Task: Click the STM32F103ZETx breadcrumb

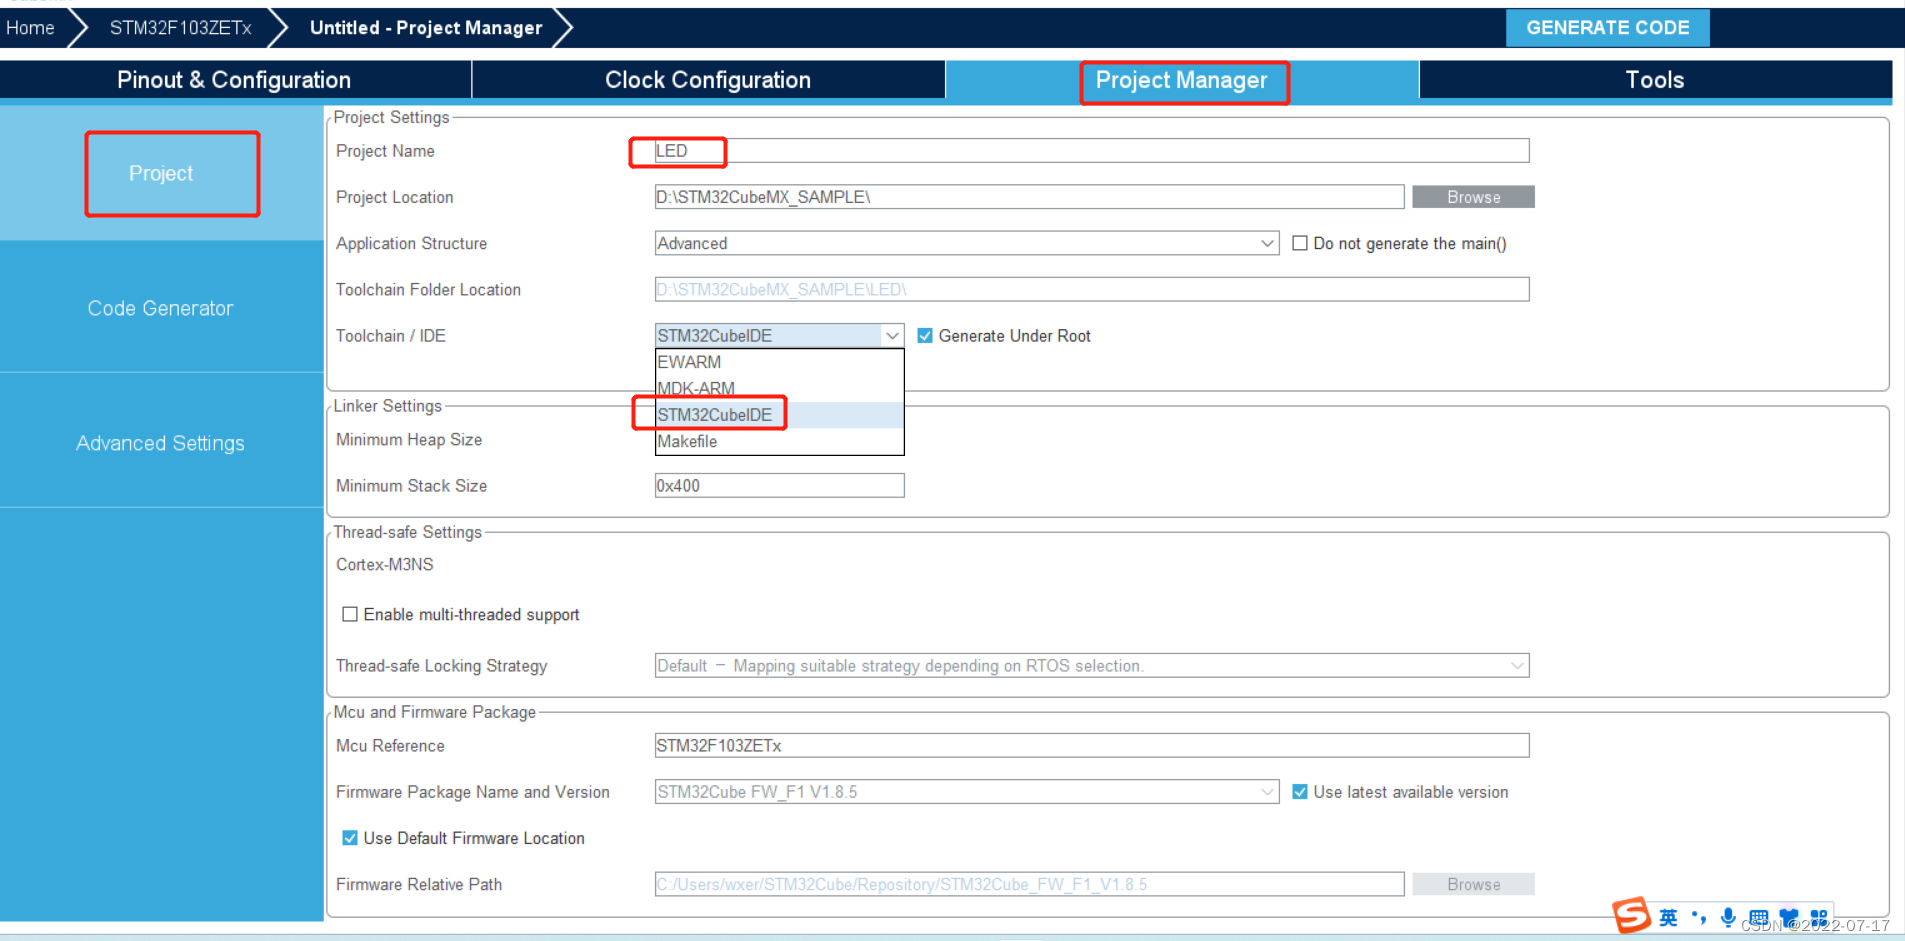Action: pyautogui.click(x=181, y=28)
